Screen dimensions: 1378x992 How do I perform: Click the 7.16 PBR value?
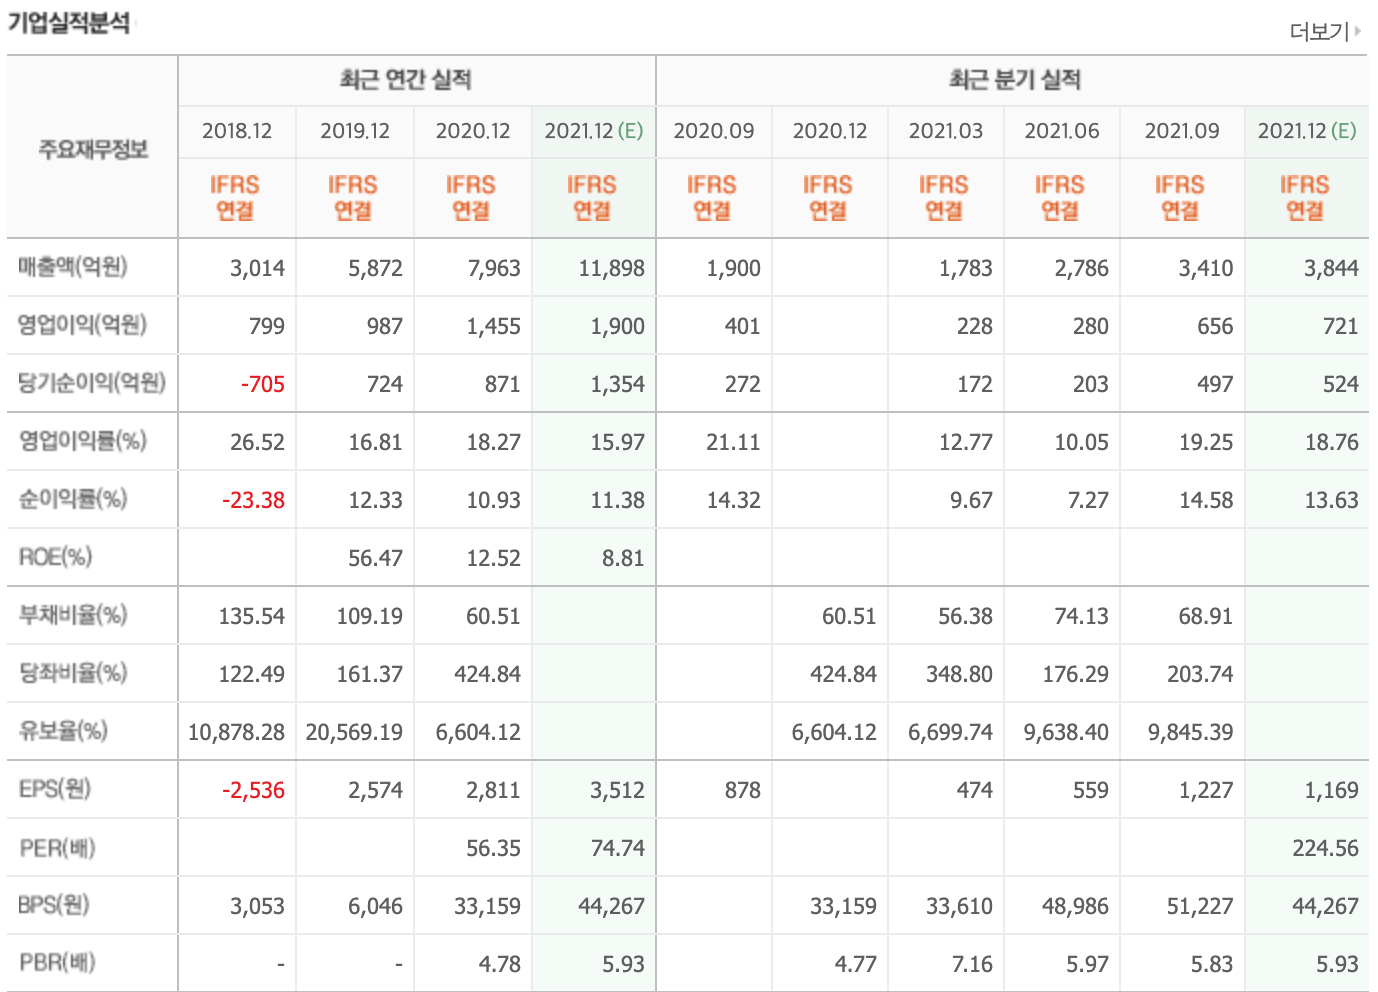[972, 964]
